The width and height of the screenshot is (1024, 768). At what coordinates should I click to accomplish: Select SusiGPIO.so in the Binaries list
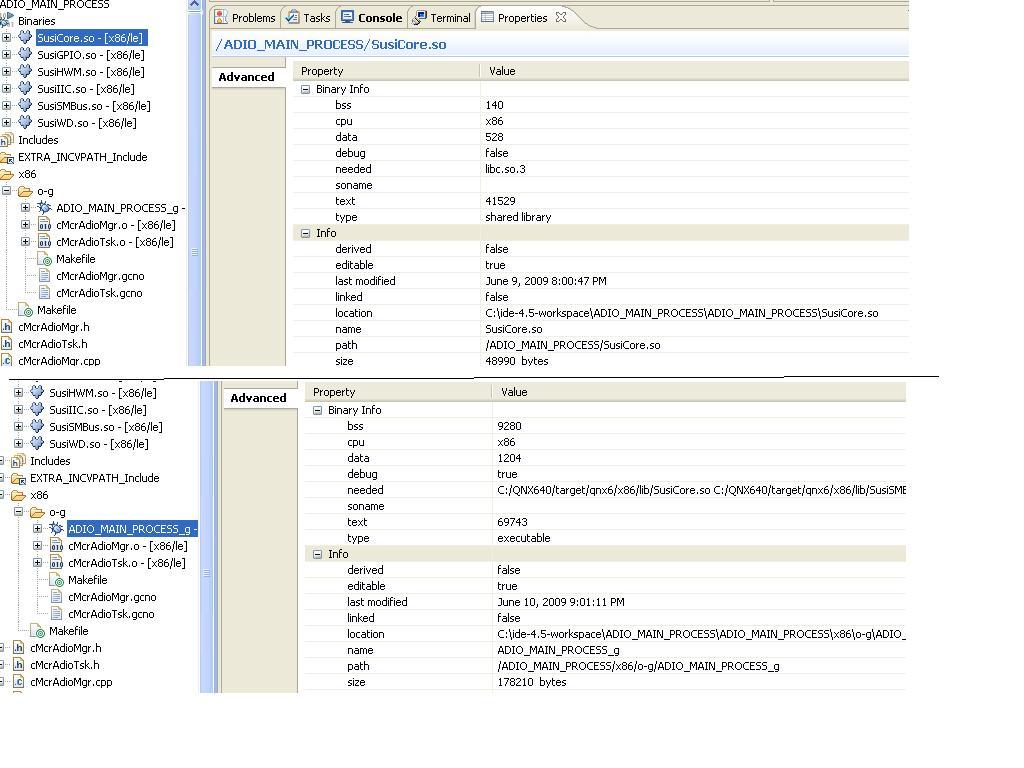point(91,55)
